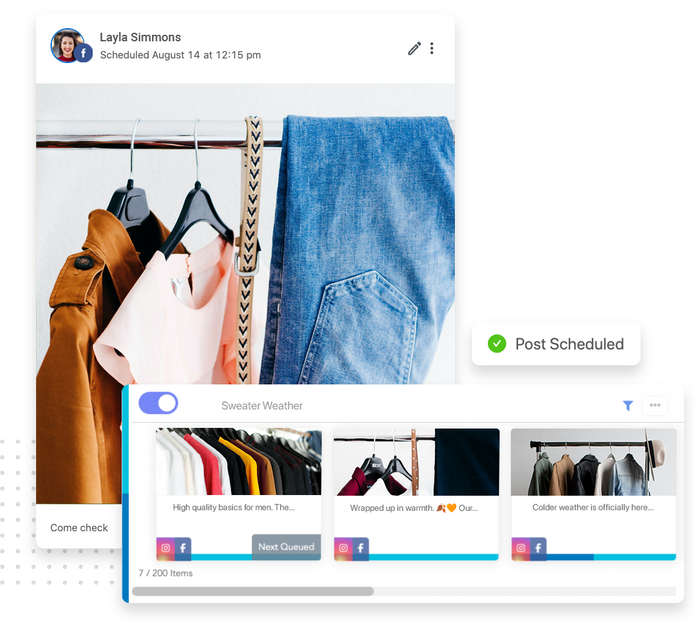Click Facebook icon on the men's basics card
This screenshot has height=627, width=700.
coord(183,548)
